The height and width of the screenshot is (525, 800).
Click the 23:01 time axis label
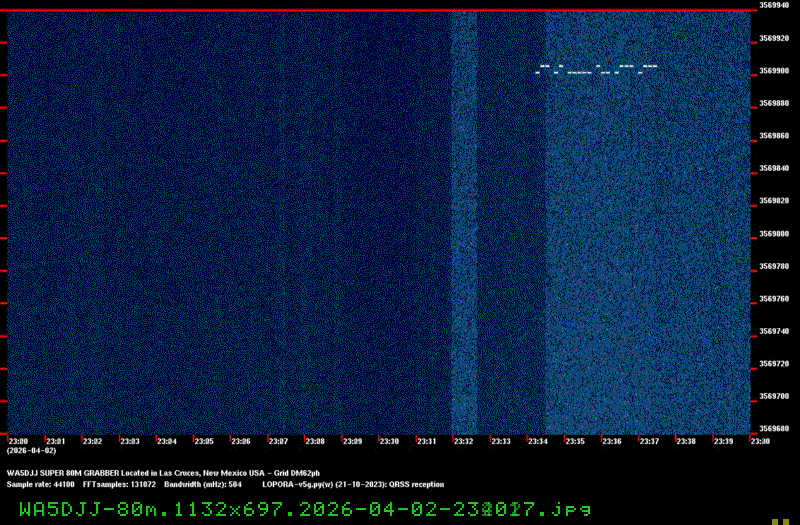[x=56, y=441]
